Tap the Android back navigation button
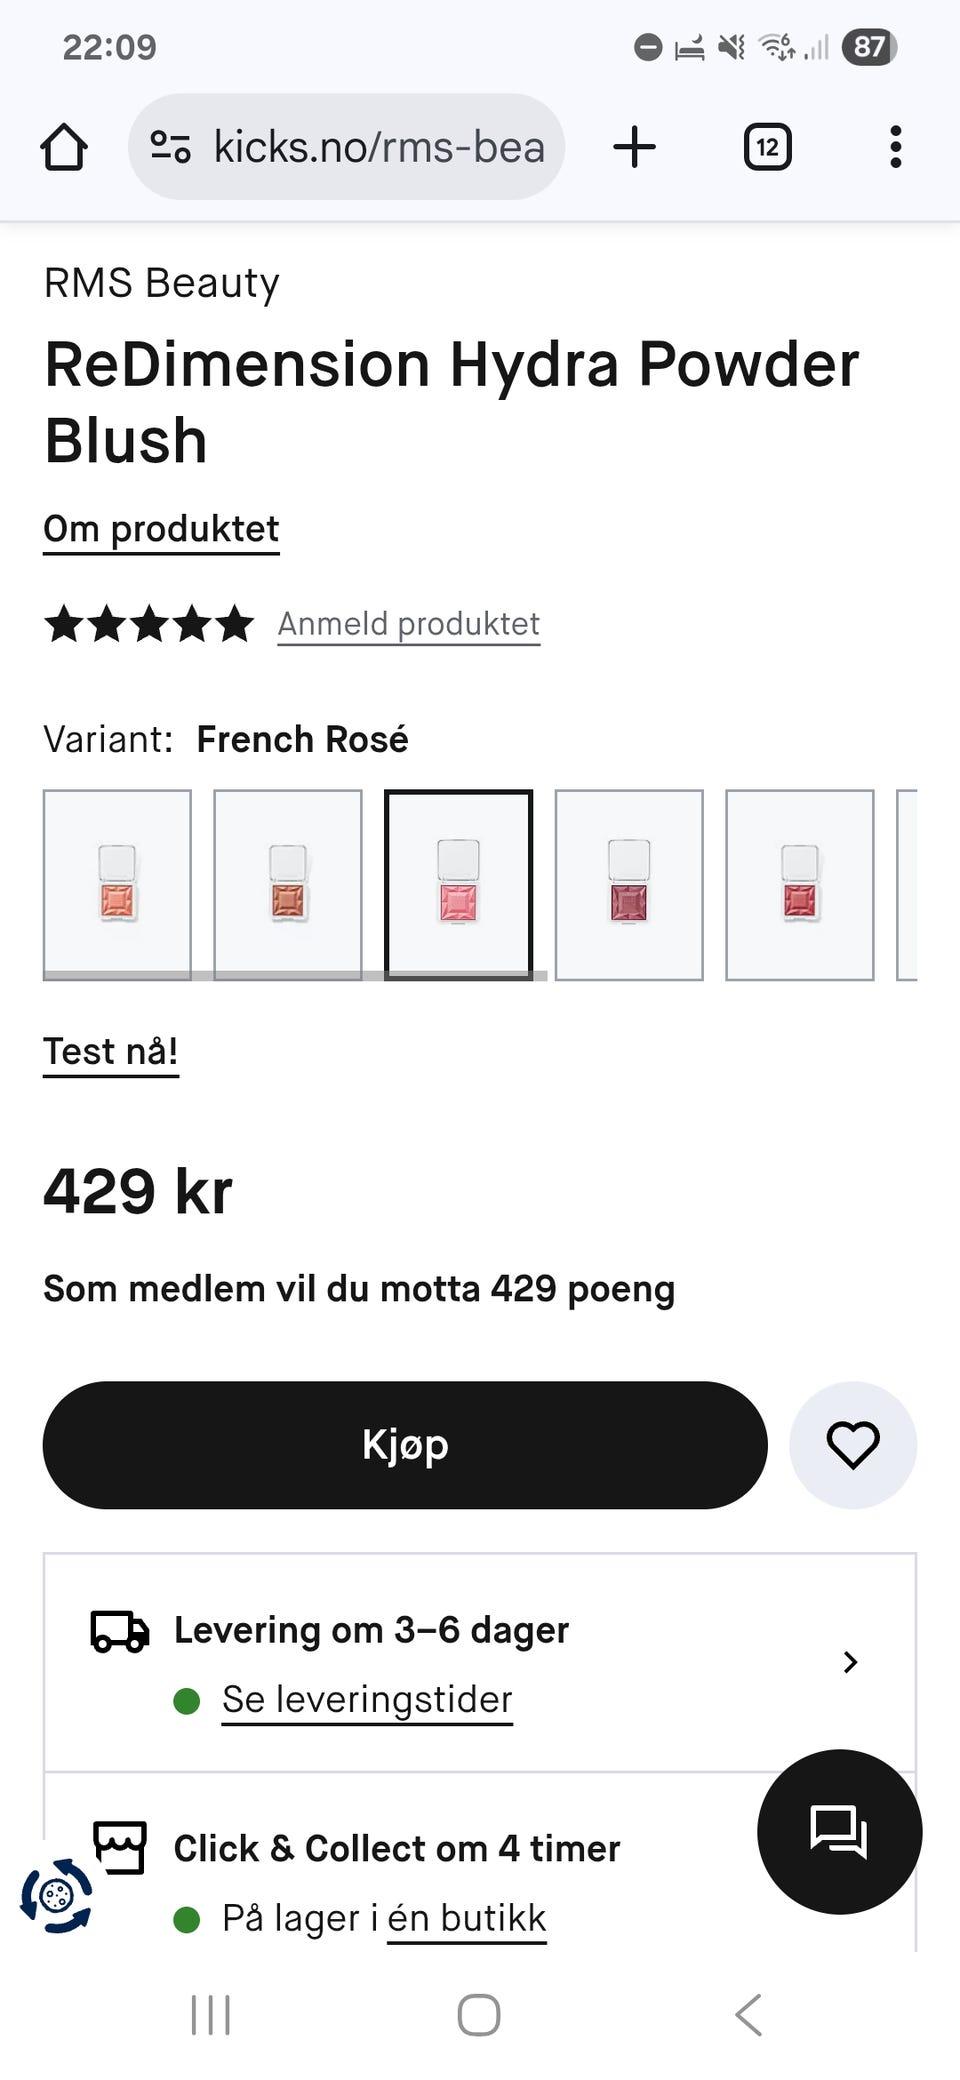Image resolution: width=960 pixels, height=2080 pixels. point(748,2014)
